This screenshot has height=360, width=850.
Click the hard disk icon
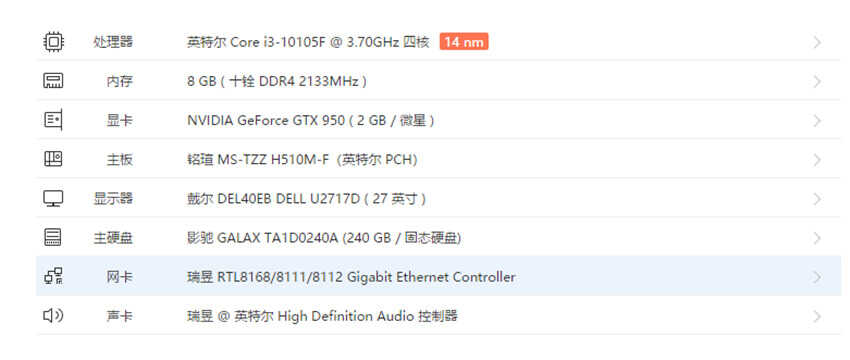[x=53, y=237]
